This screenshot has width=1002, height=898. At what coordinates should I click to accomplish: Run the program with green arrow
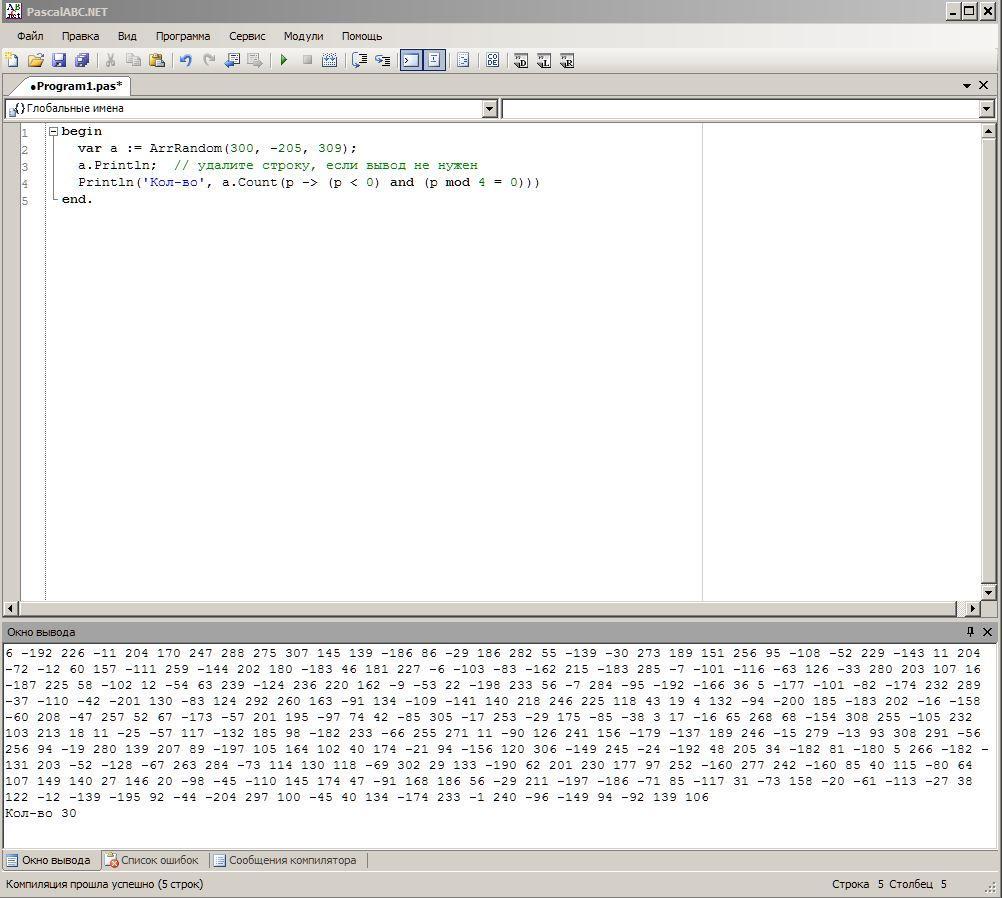(284, 60)
